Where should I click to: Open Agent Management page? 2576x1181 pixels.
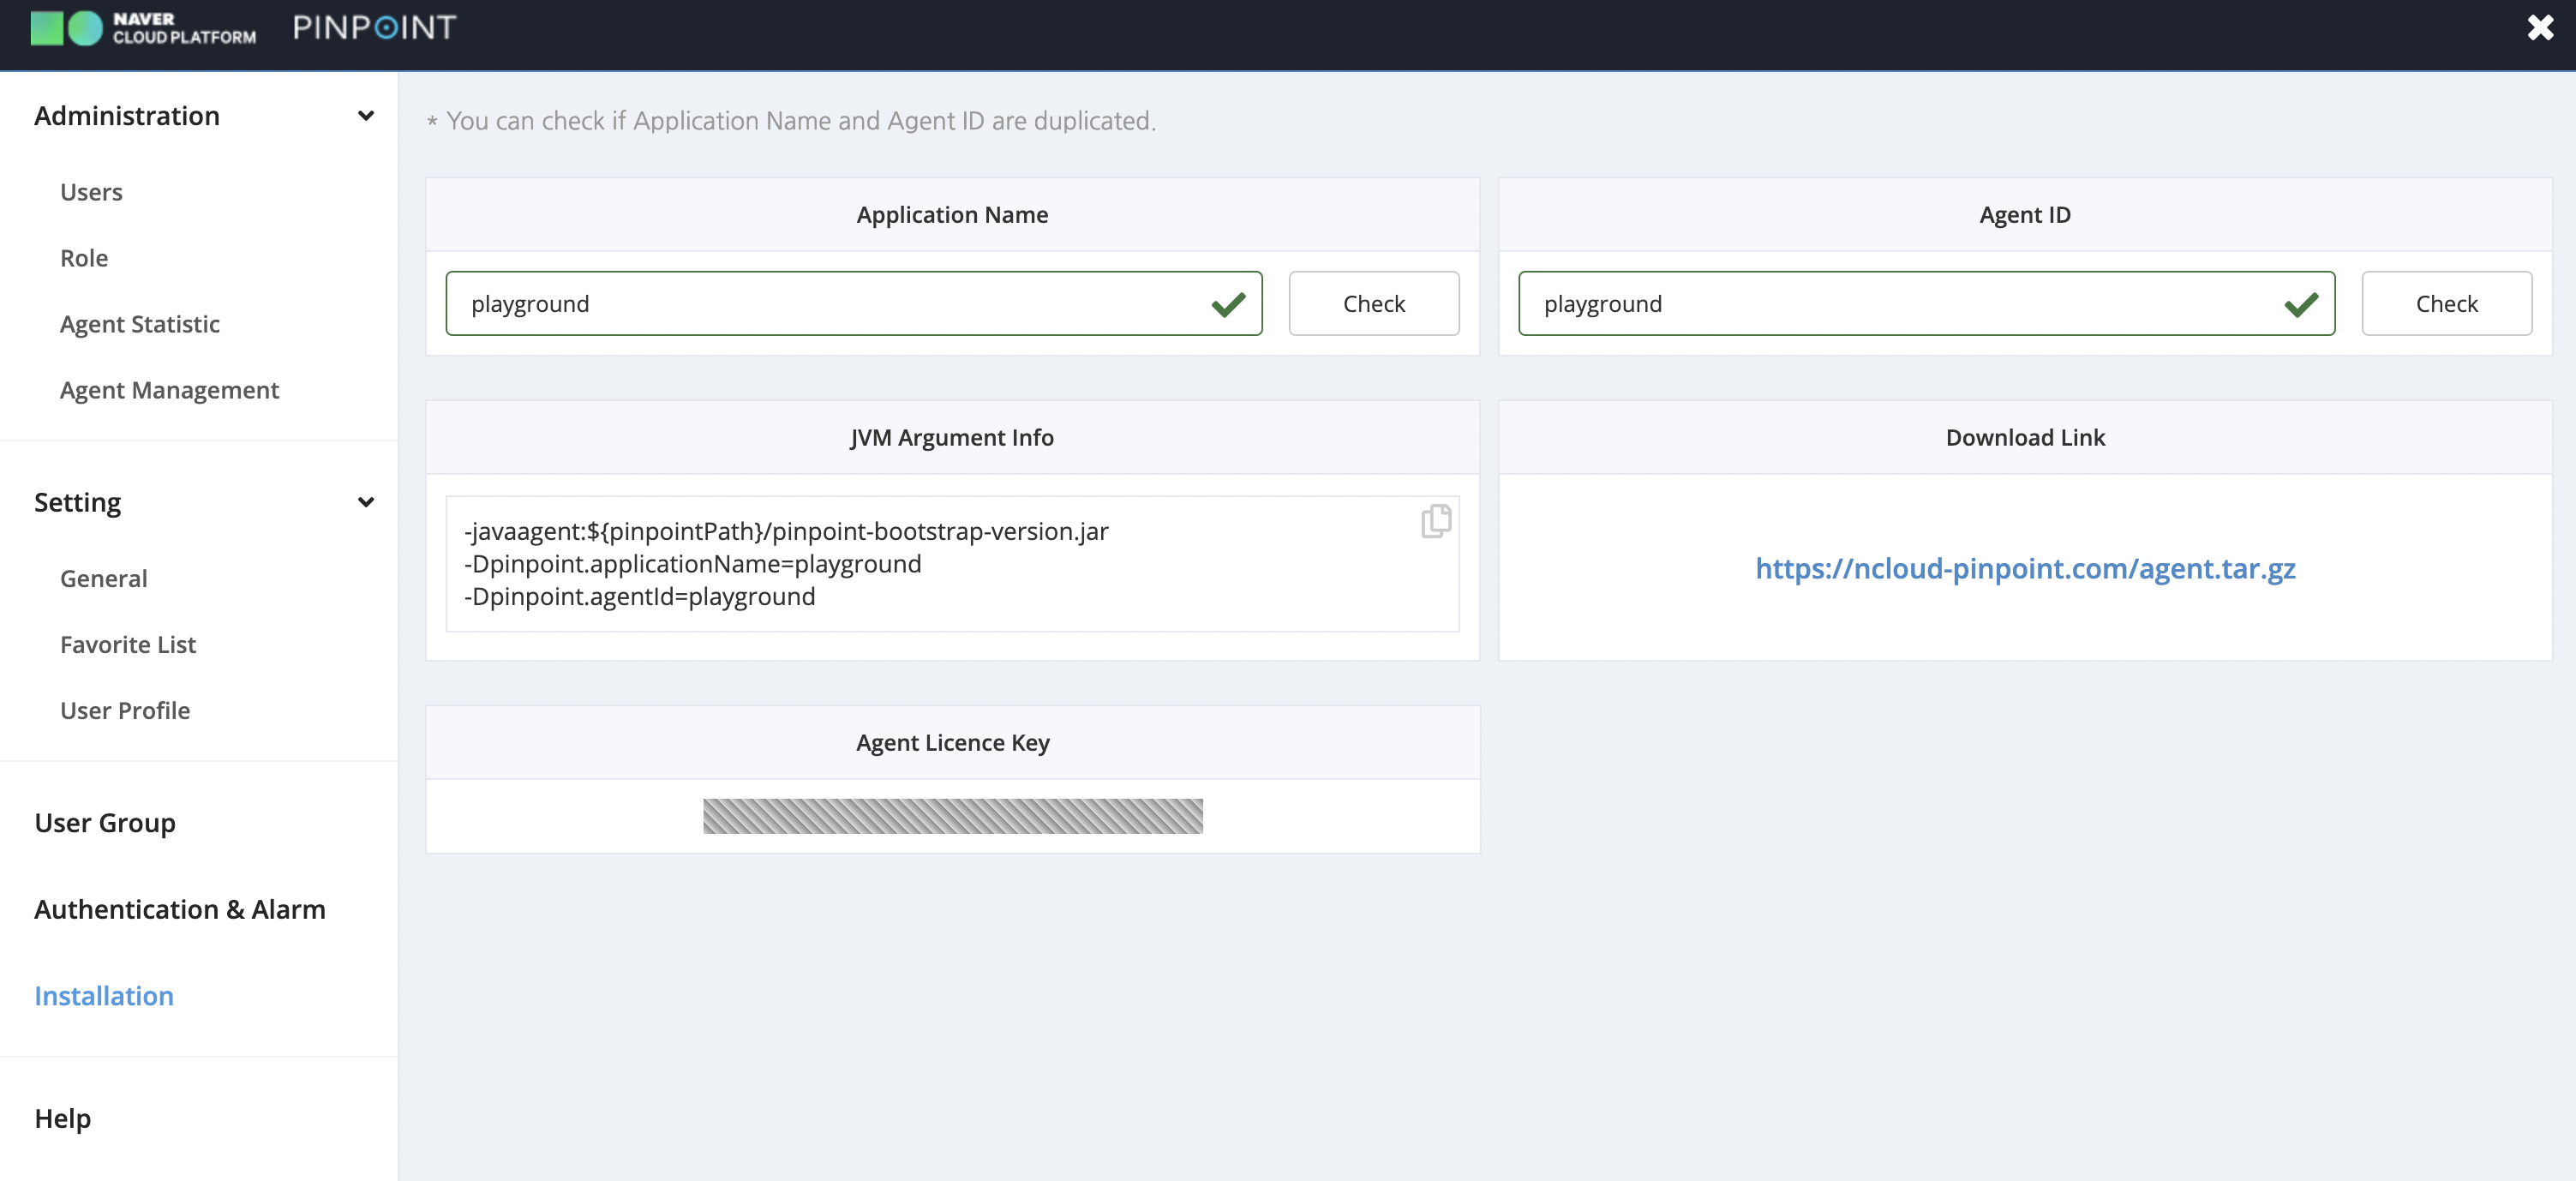click(x=169, y=390)
